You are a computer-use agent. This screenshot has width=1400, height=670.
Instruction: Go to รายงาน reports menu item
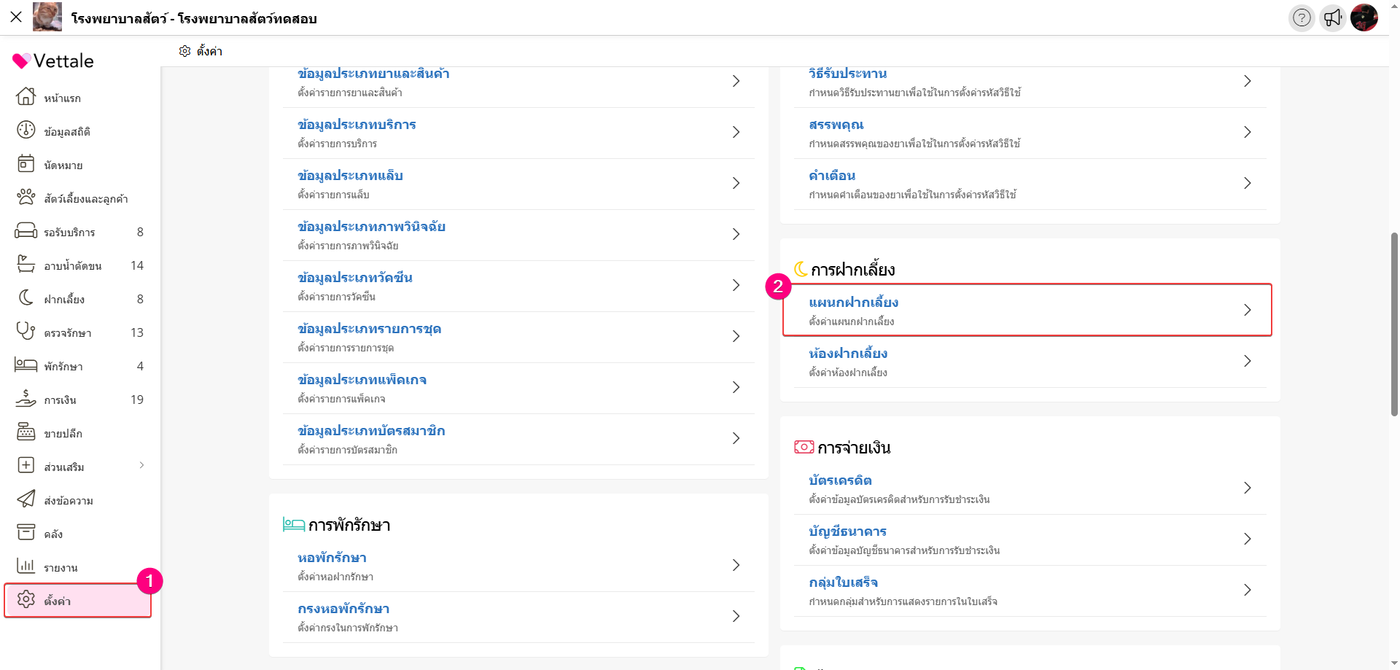pyautogui.click(x=60, y=568)
